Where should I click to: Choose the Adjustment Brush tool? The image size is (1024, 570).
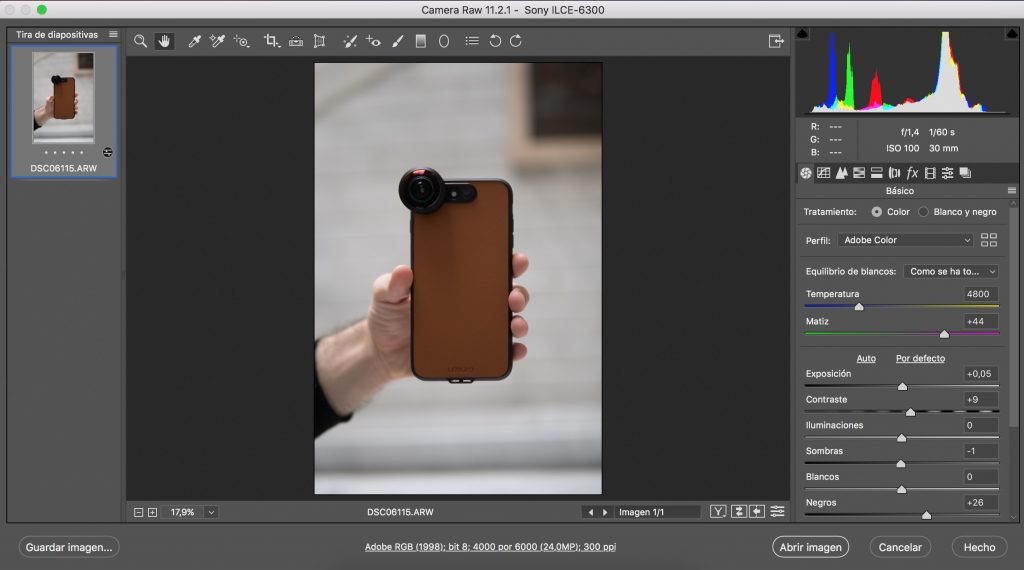tap(396, 41)
